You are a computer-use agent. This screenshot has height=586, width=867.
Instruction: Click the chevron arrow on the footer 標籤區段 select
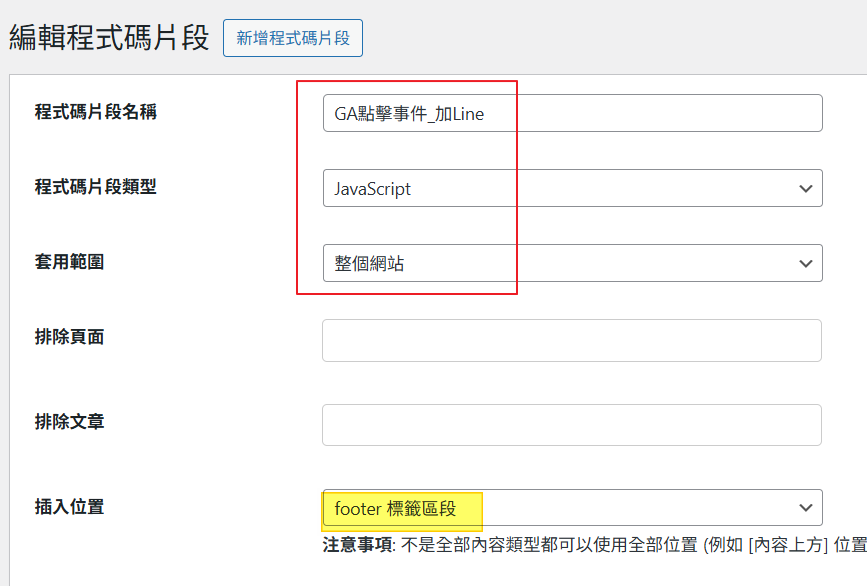point(805,508)
